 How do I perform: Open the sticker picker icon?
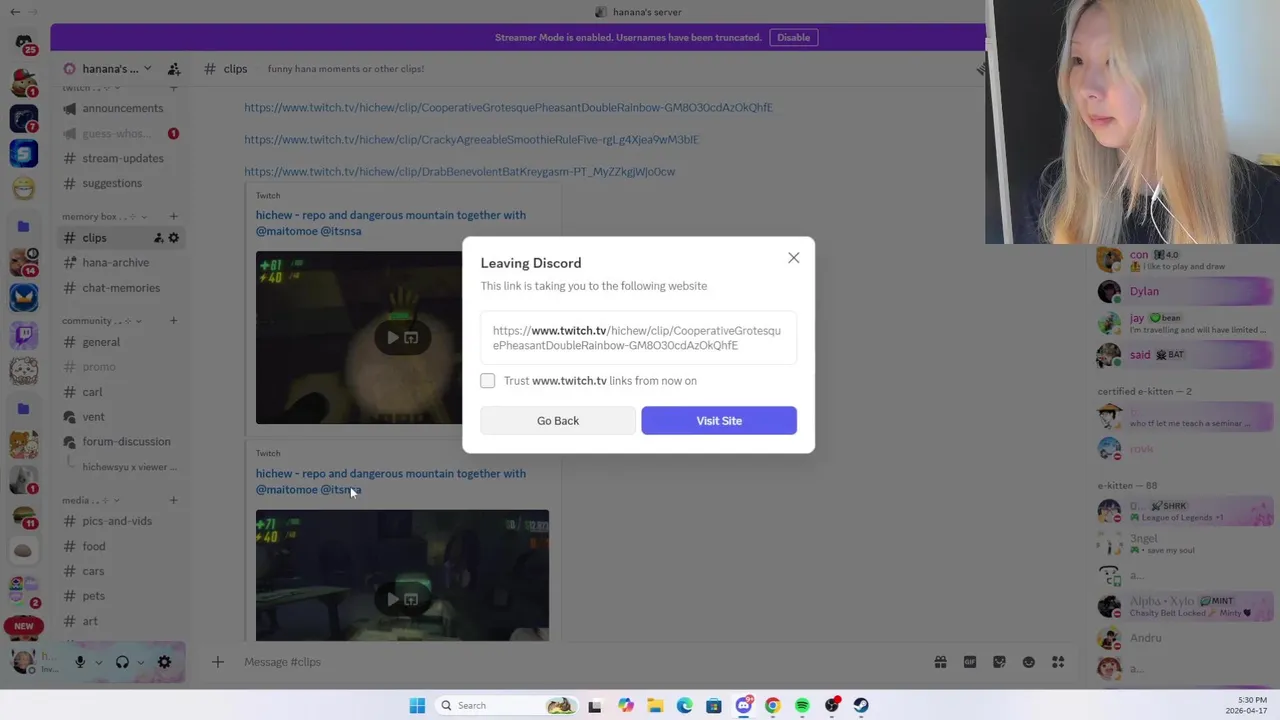tap(999, 662)
